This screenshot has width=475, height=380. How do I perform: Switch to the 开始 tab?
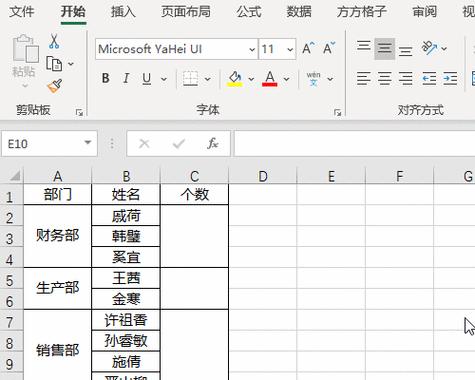pyautogui.click(x=73, y=12)
